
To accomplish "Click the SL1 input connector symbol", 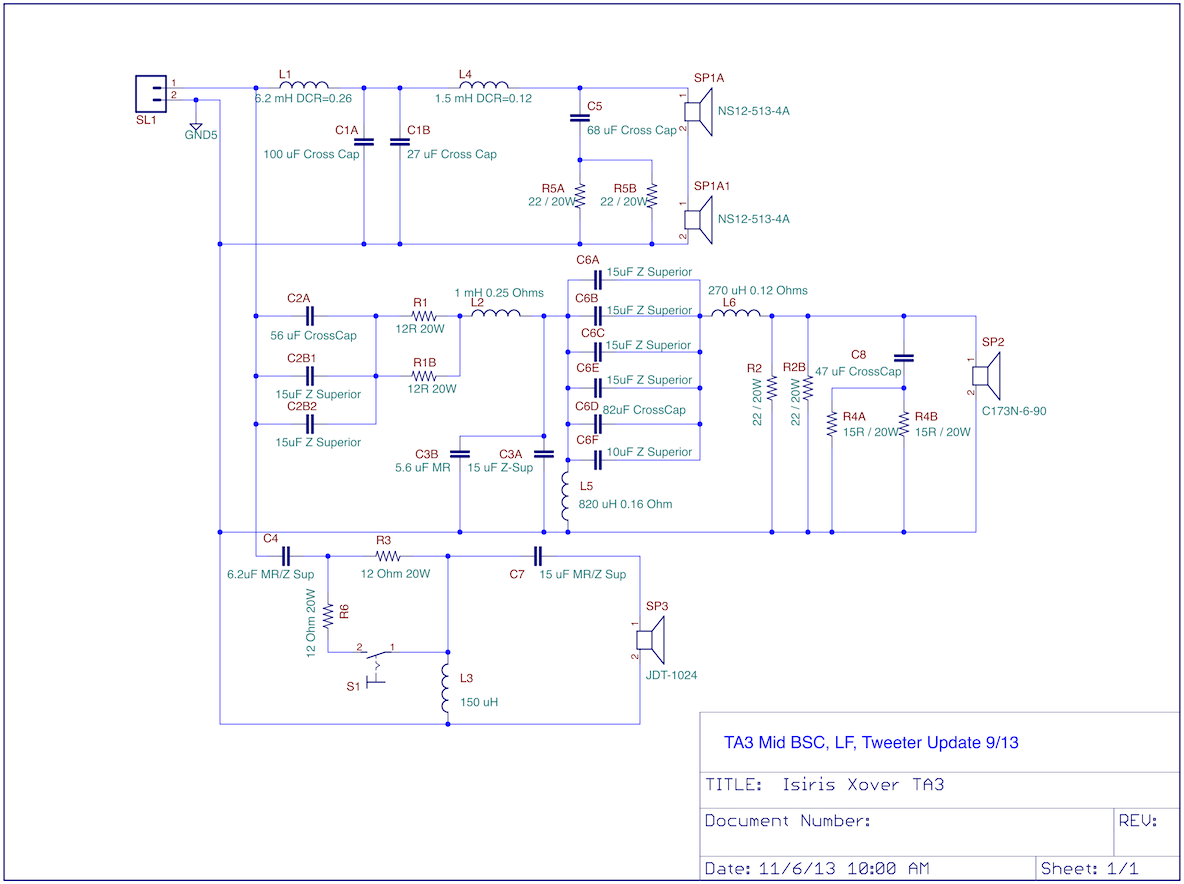I will click(151, 94).
